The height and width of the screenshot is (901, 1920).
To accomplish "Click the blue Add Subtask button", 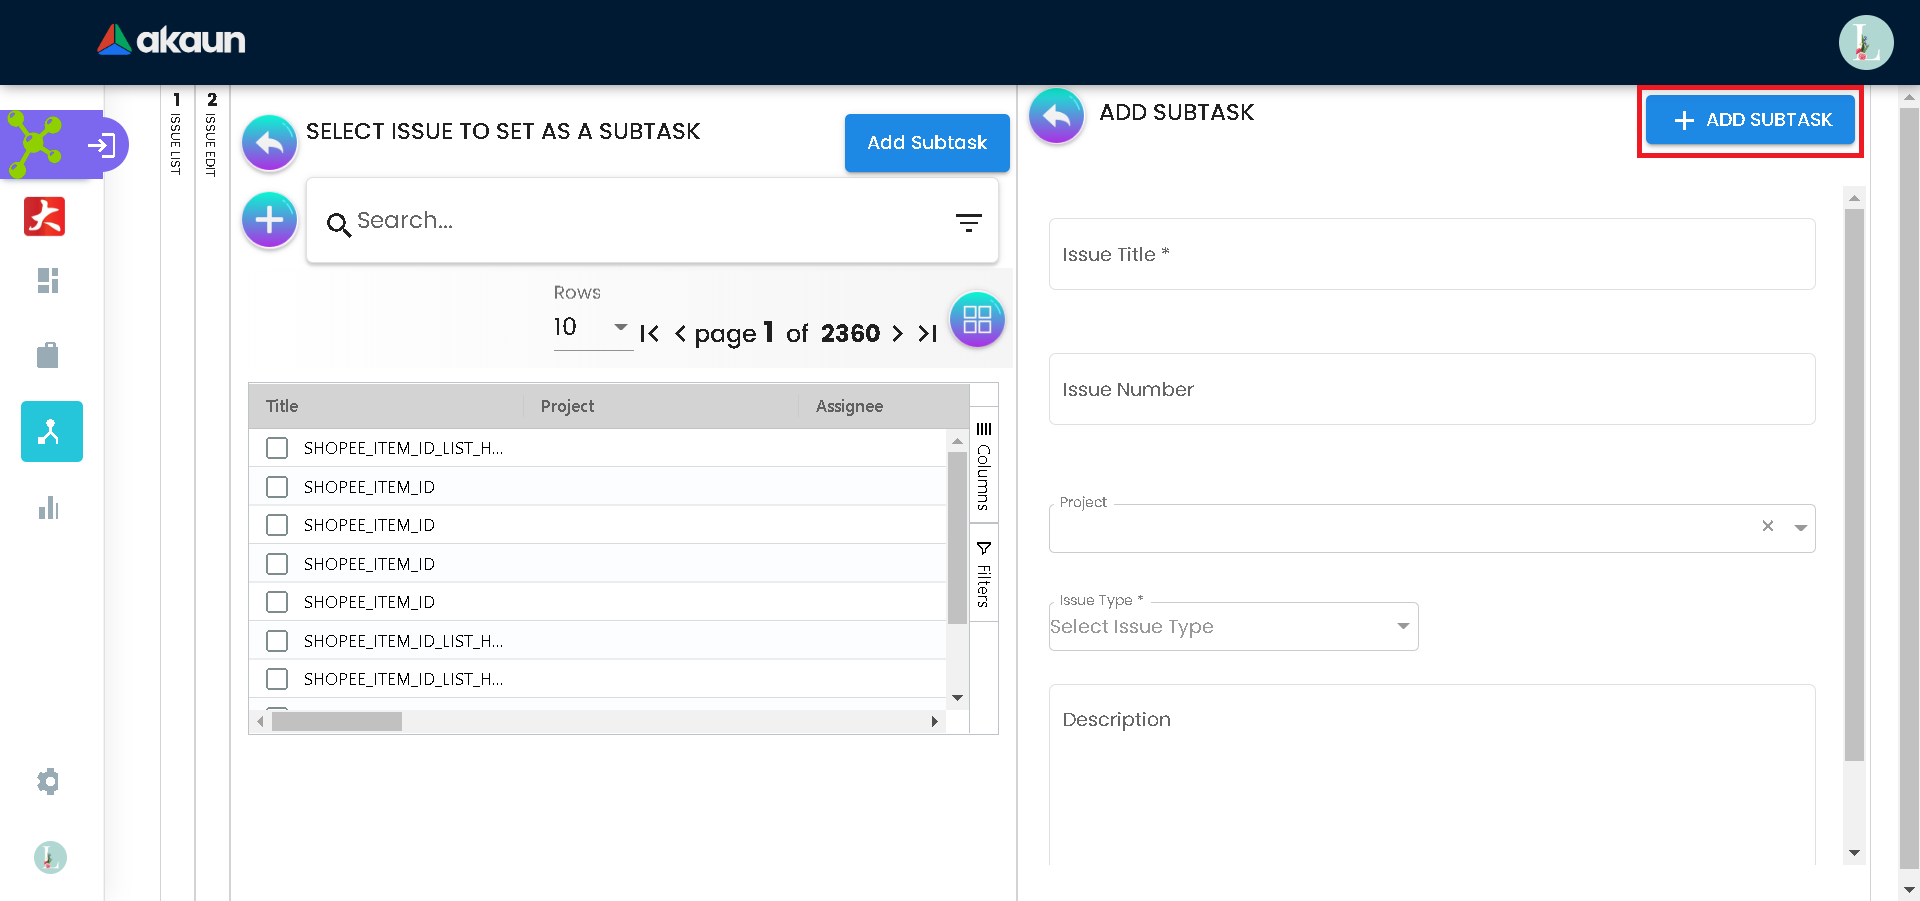I will click(926, 143).
